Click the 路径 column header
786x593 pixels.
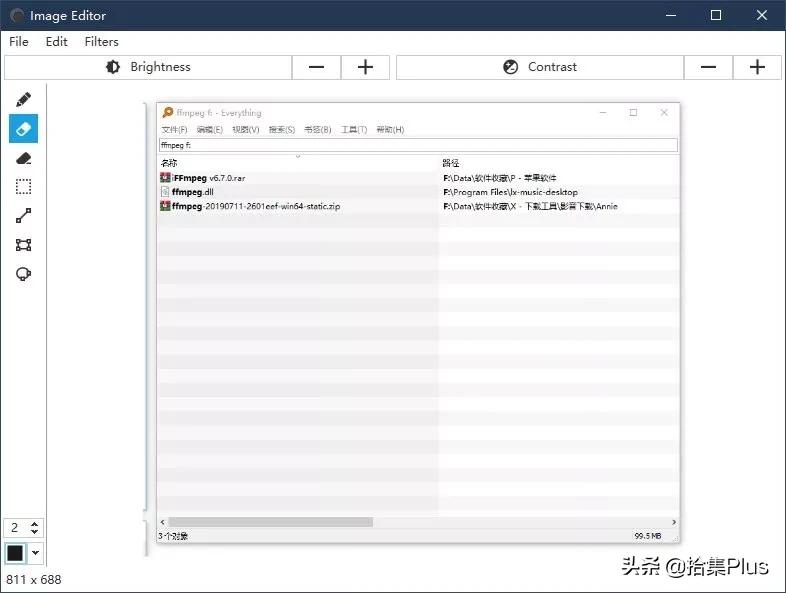click(451, 163)
